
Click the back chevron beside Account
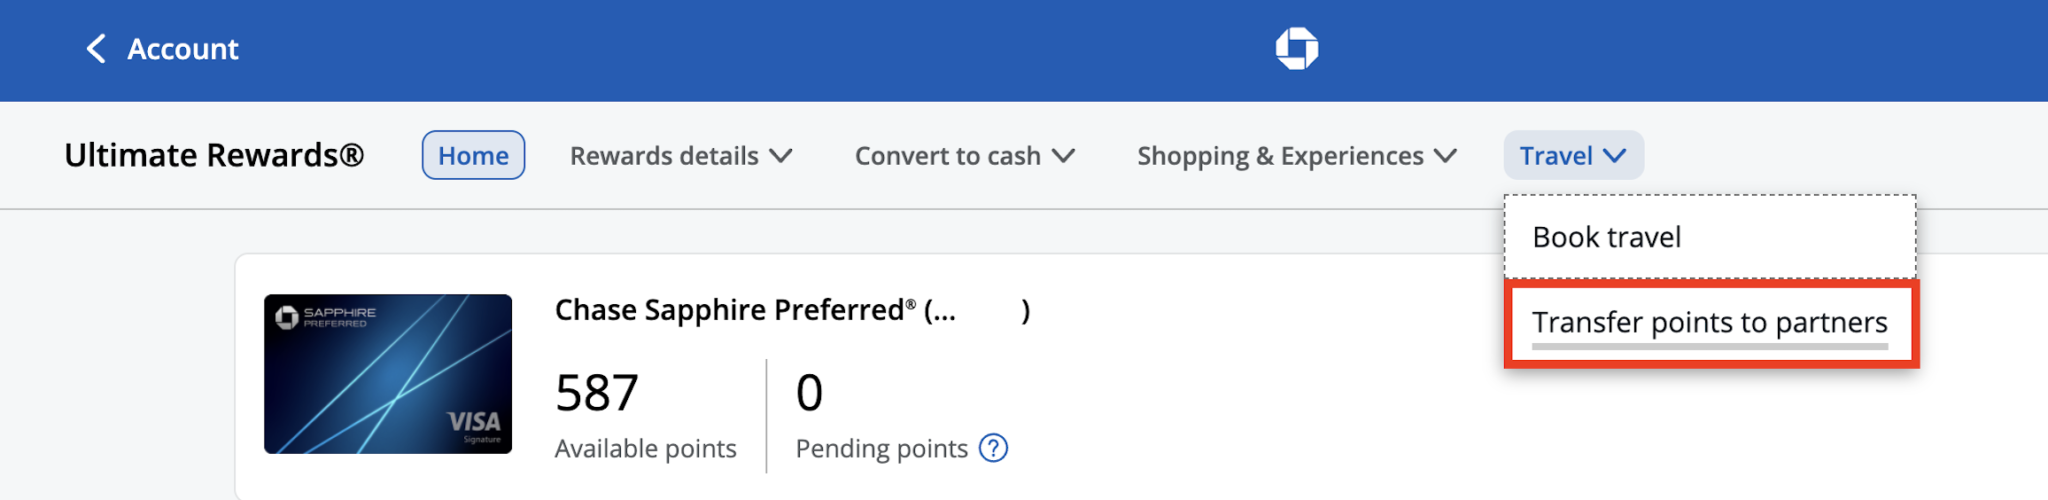click(x=96, y=48)
